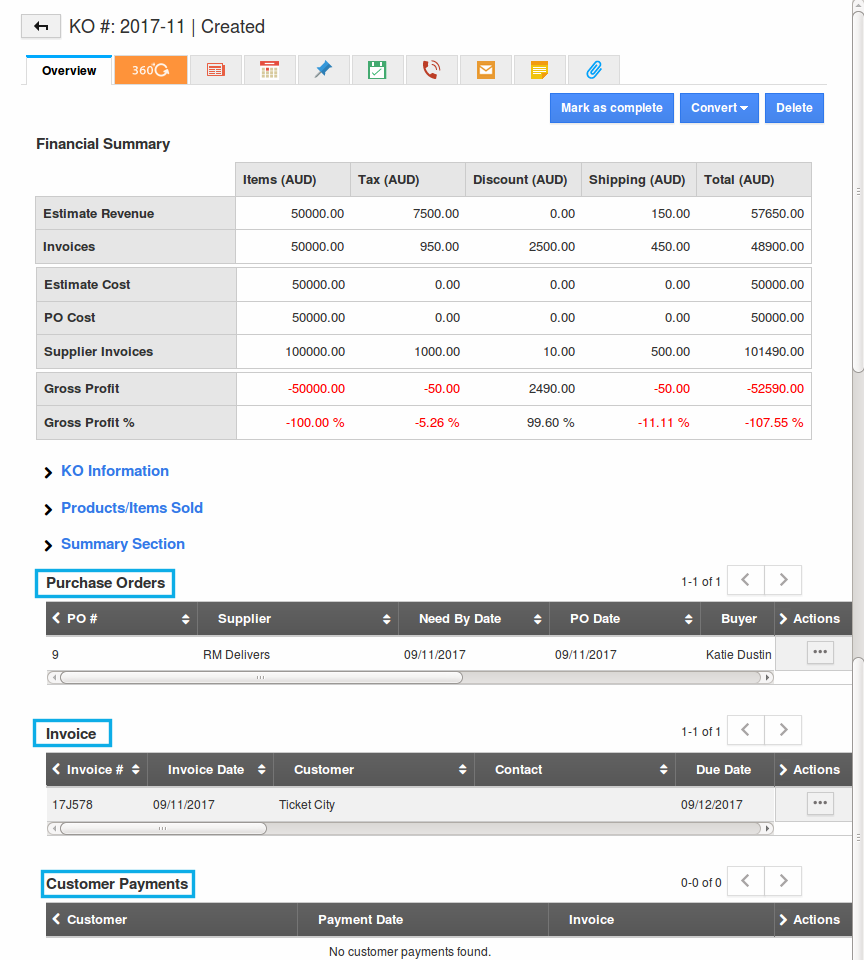The width and height of the screenshot is (864, 960).
Task: Click the Delete button
Action: coord(794,108)
